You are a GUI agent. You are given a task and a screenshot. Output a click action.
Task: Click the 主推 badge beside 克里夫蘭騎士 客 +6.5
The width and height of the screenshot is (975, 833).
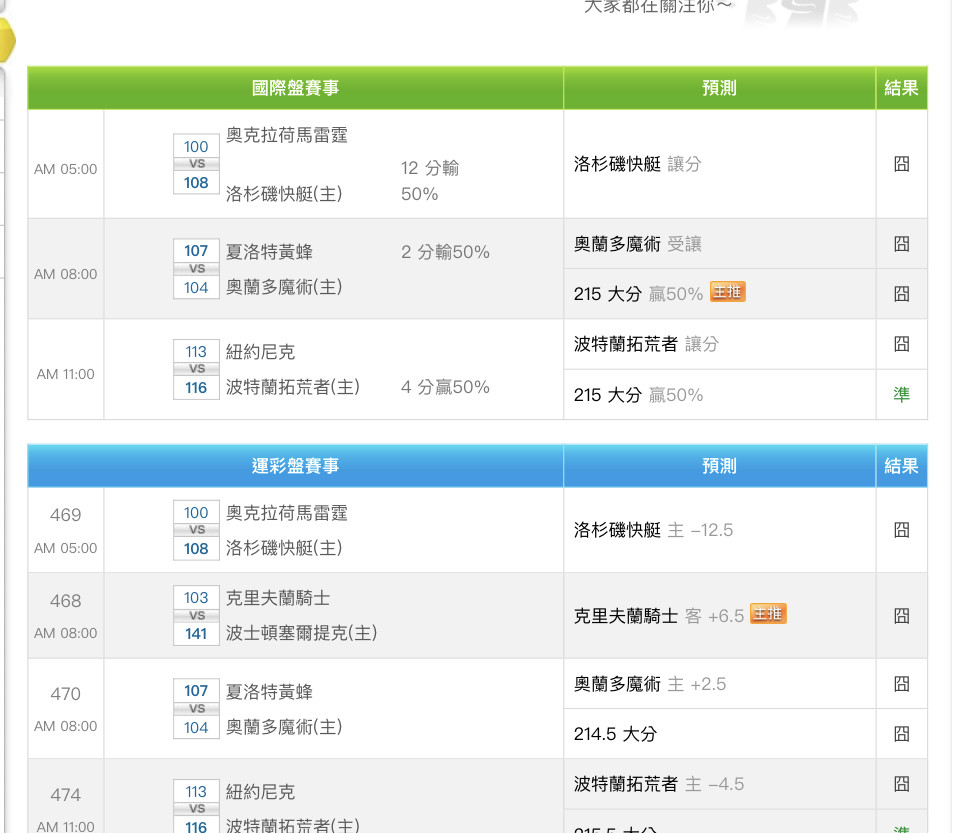tap(768, 614)
